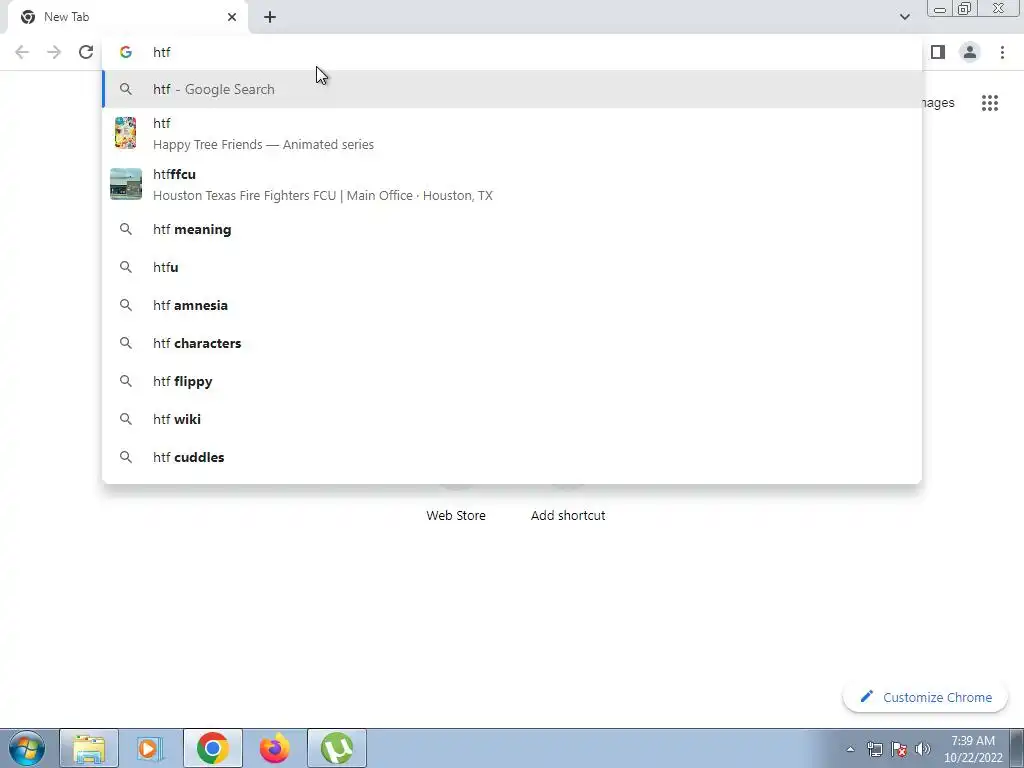
Task: Click the magnifier icon beside 'htf meaning'
Action: pyautogui.click(x=126, y=229)
